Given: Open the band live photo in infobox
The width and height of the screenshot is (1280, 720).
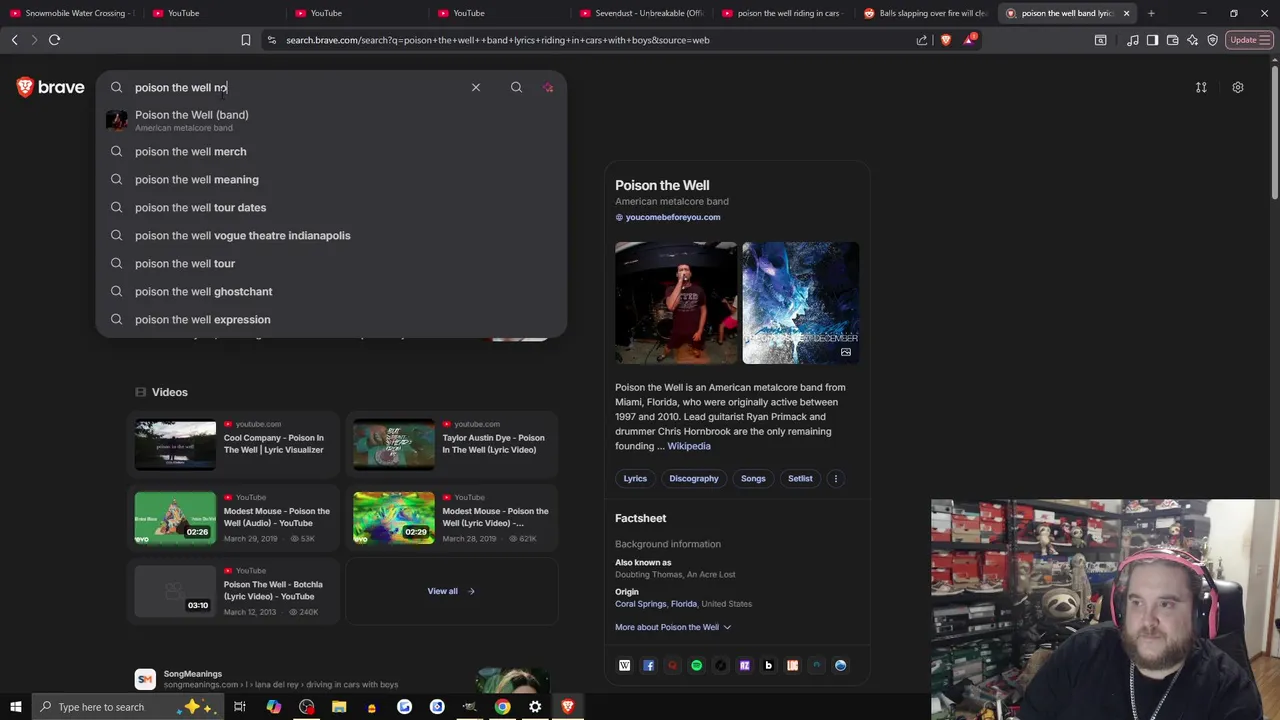Looking at the screenshot, I should tap(676, 302).
